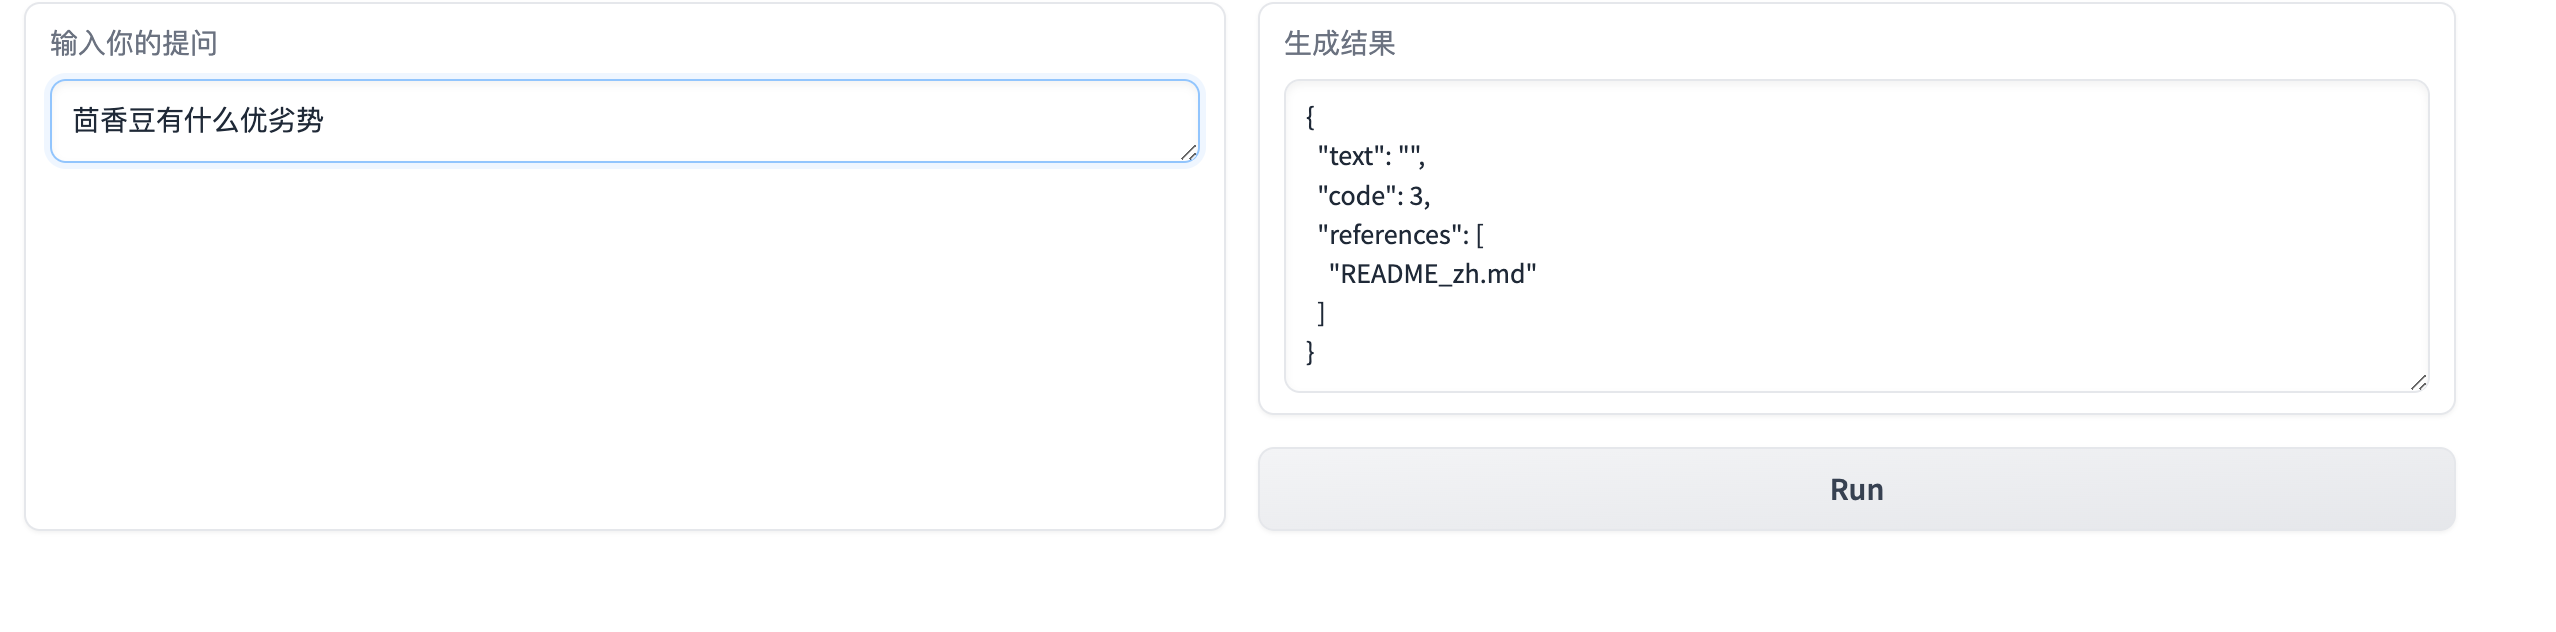
Task: Click the opening square bracket after references
Action: 1480,235
